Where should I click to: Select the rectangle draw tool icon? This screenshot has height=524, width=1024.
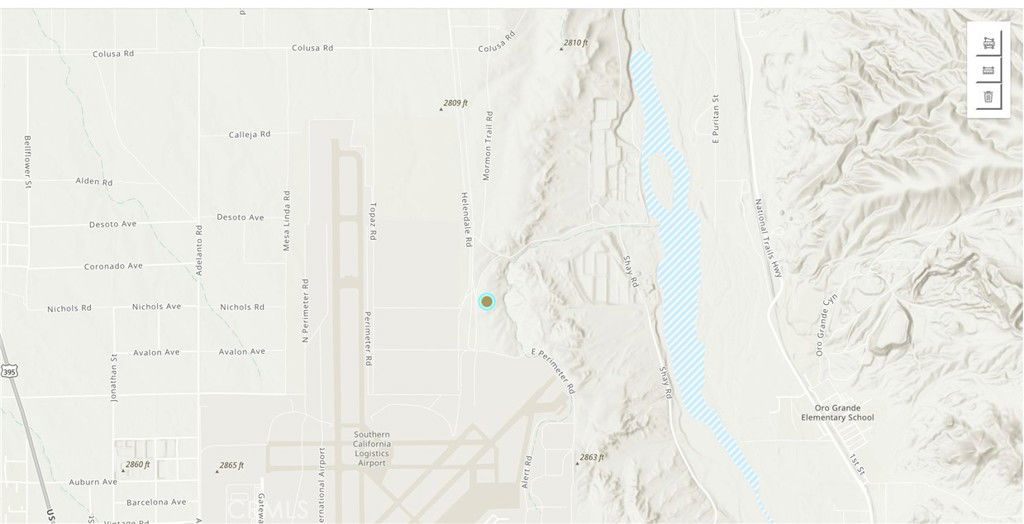click(988, 71)
